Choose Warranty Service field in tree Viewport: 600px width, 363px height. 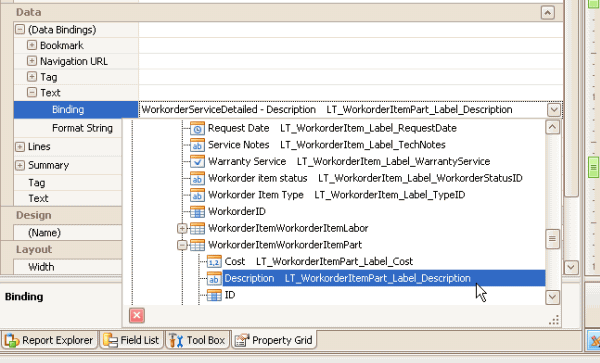(x=349, y=161)
